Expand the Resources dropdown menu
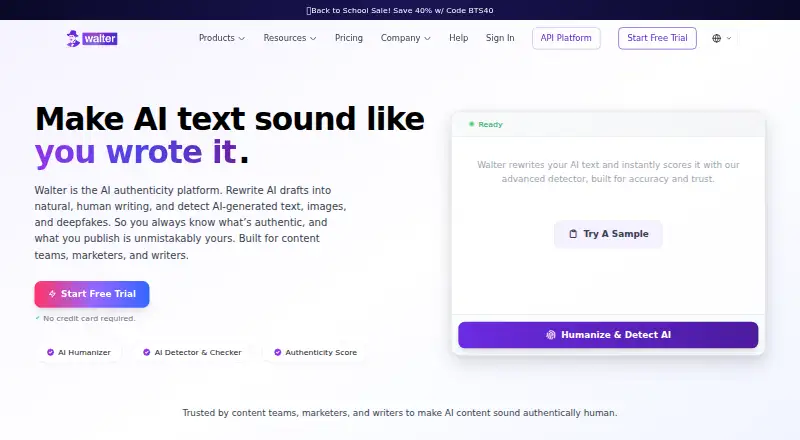Screen dimensions: 800x440 coord(290,38)
